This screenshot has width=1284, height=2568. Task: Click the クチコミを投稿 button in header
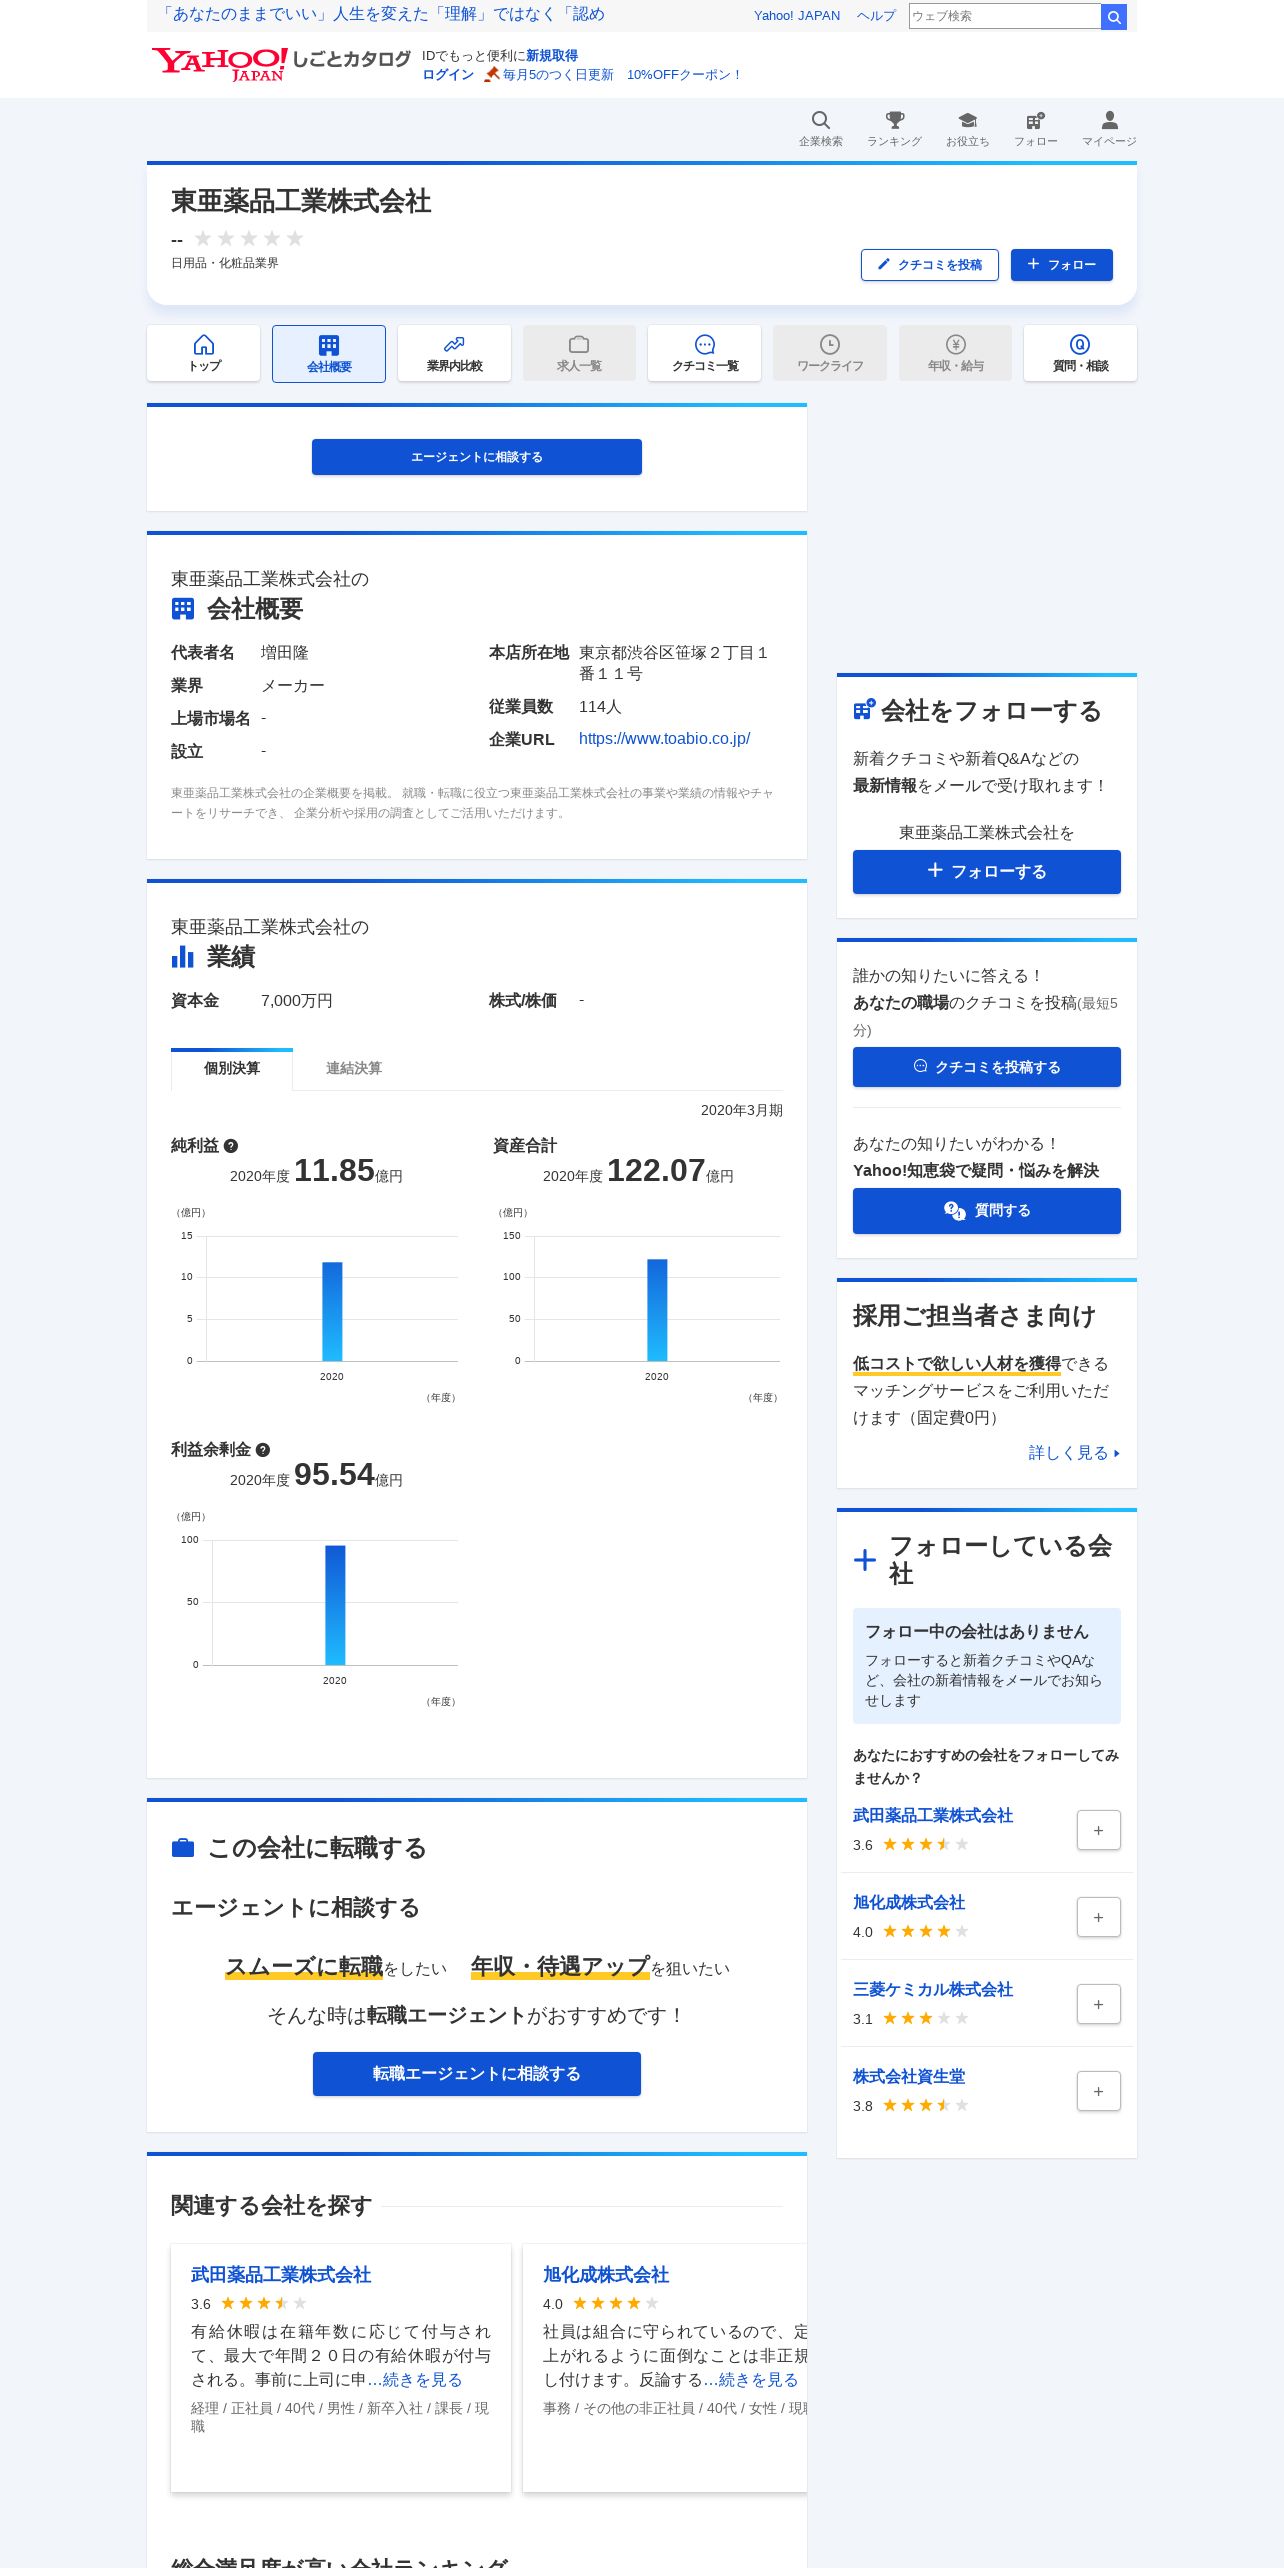[930, 265]
